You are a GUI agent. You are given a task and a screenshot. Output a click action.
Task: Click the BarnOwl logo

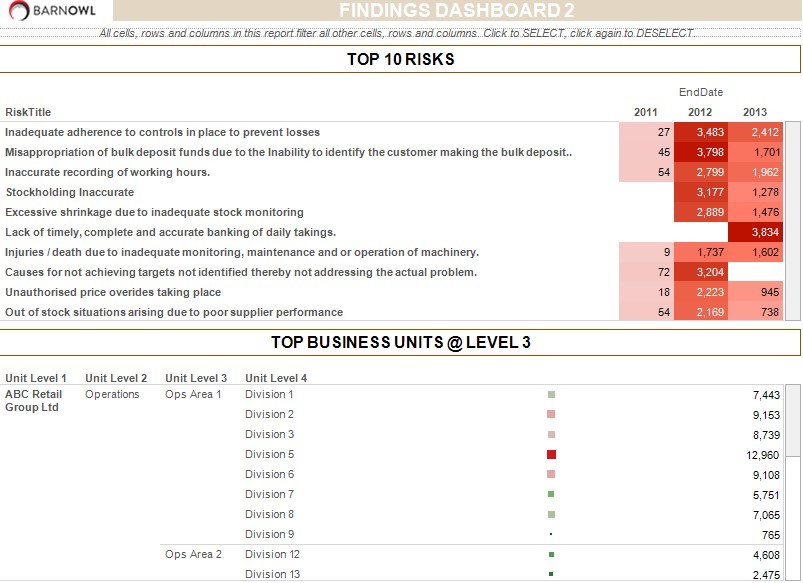tap(56, 11)
